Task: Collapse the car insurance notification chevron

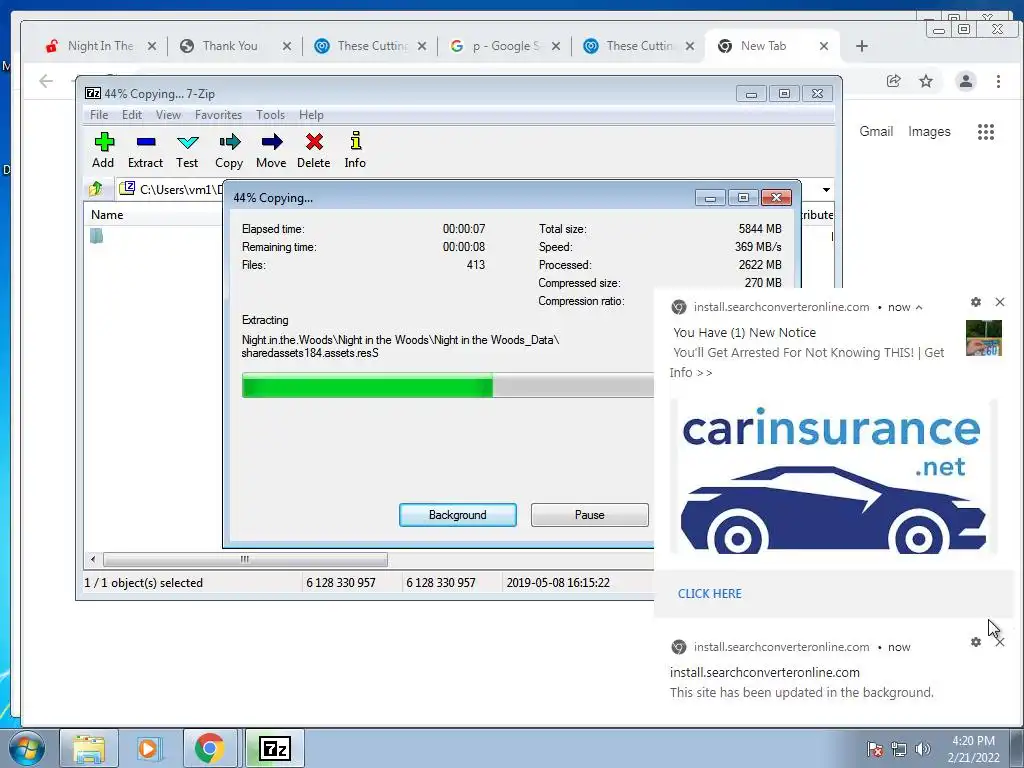Action: pos(919,307)
